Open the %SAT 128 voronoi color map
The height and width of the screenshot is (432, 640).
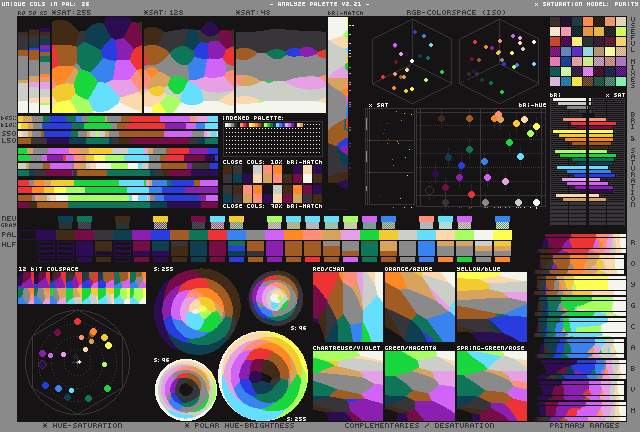pos(189,65)
